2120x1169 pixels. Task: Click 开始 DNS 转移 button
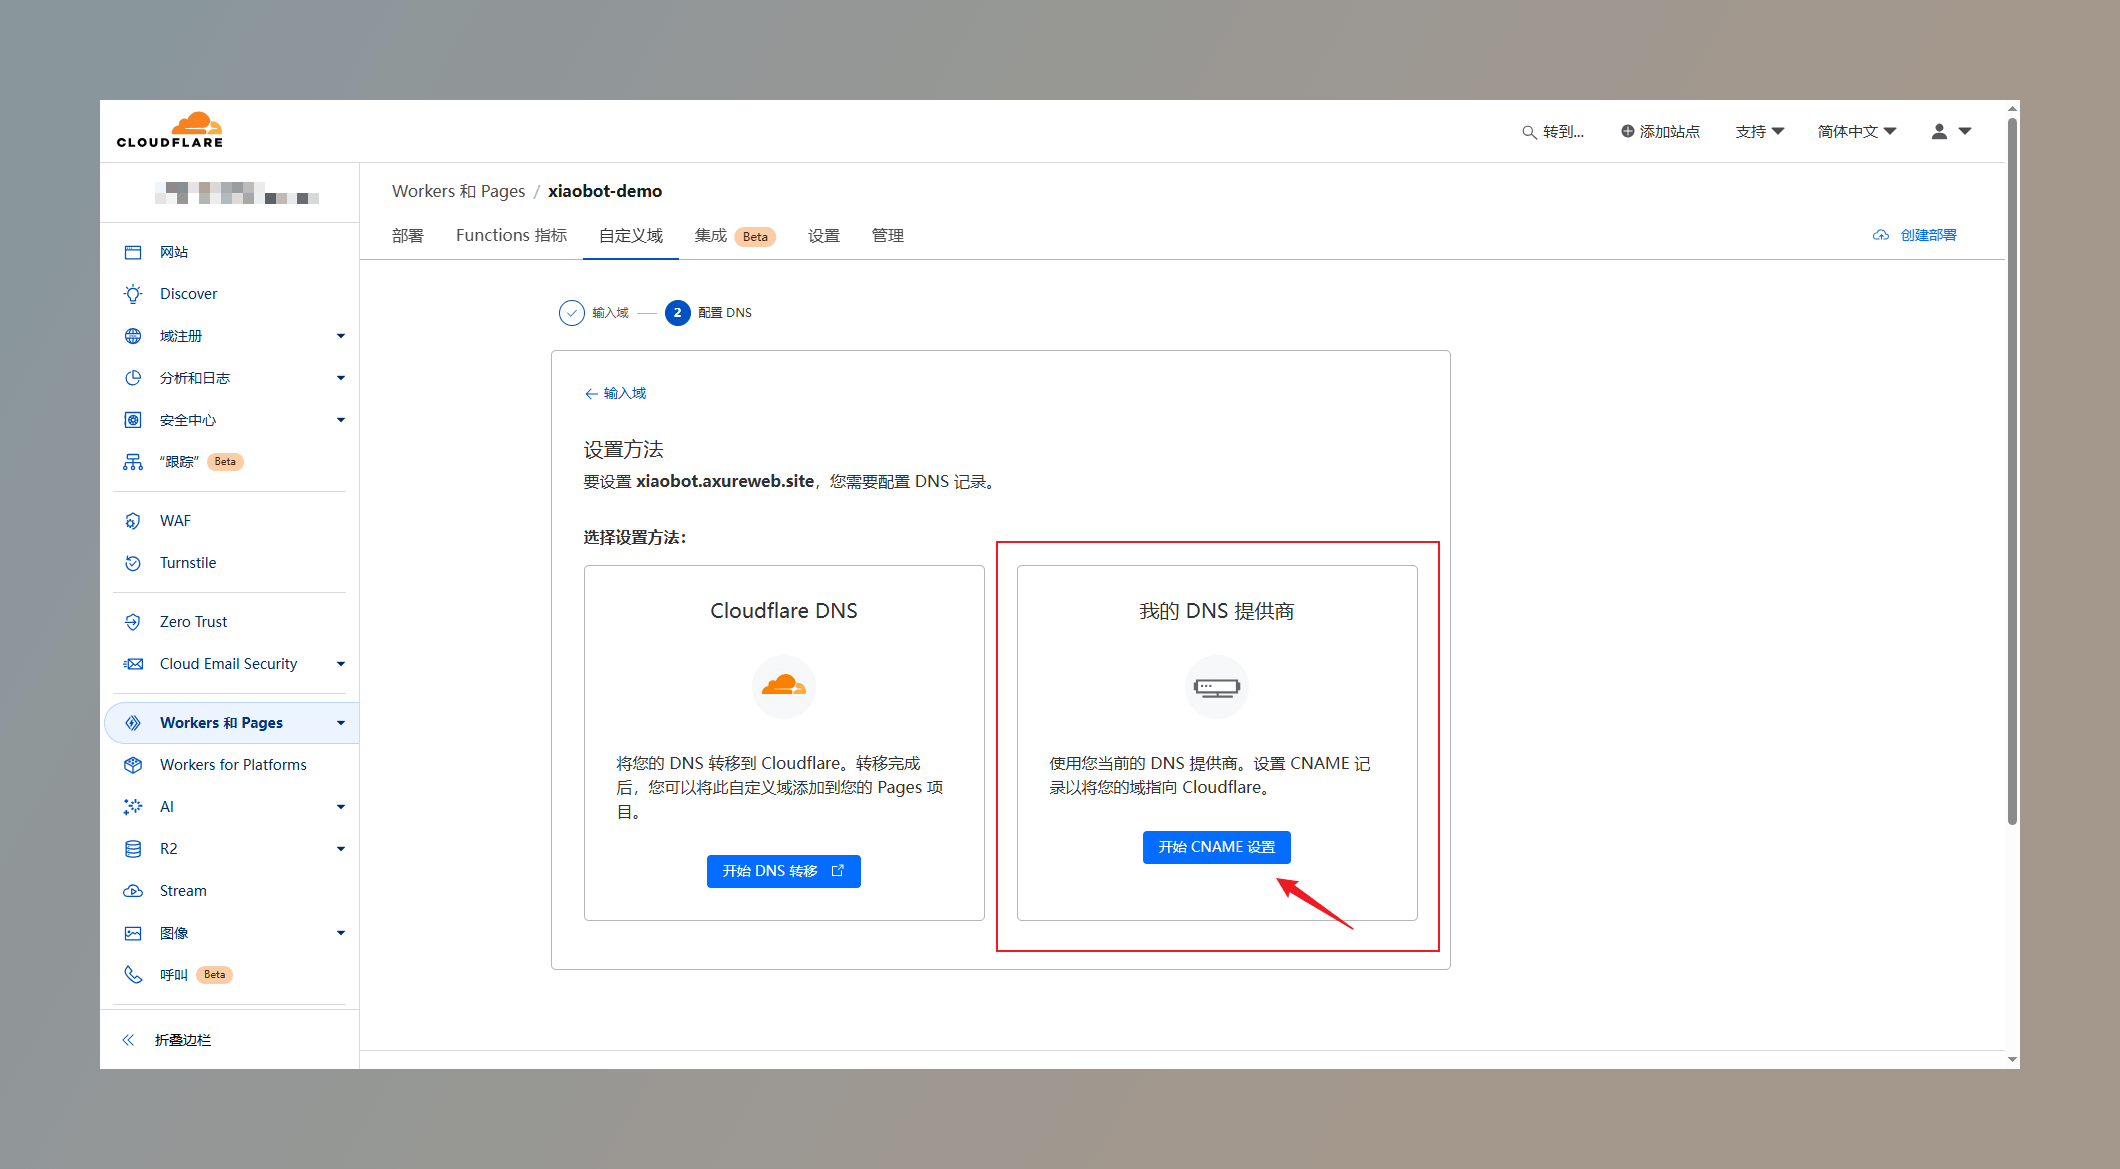pyautogui.click(x=782, y=871)
